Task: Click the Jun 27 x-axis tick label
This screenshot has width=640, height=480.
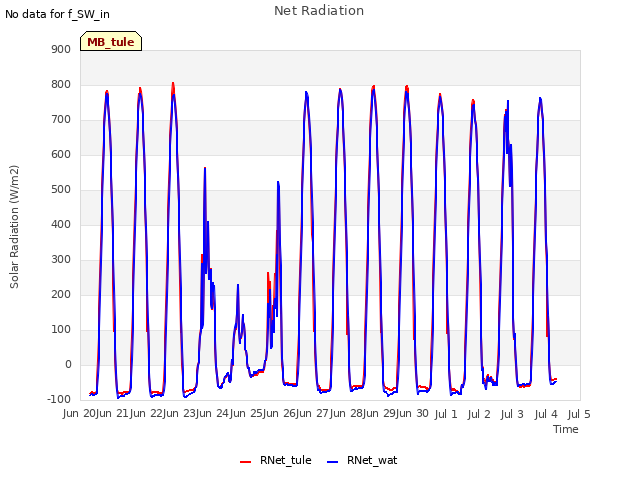Action: click(x=313, y=414)
